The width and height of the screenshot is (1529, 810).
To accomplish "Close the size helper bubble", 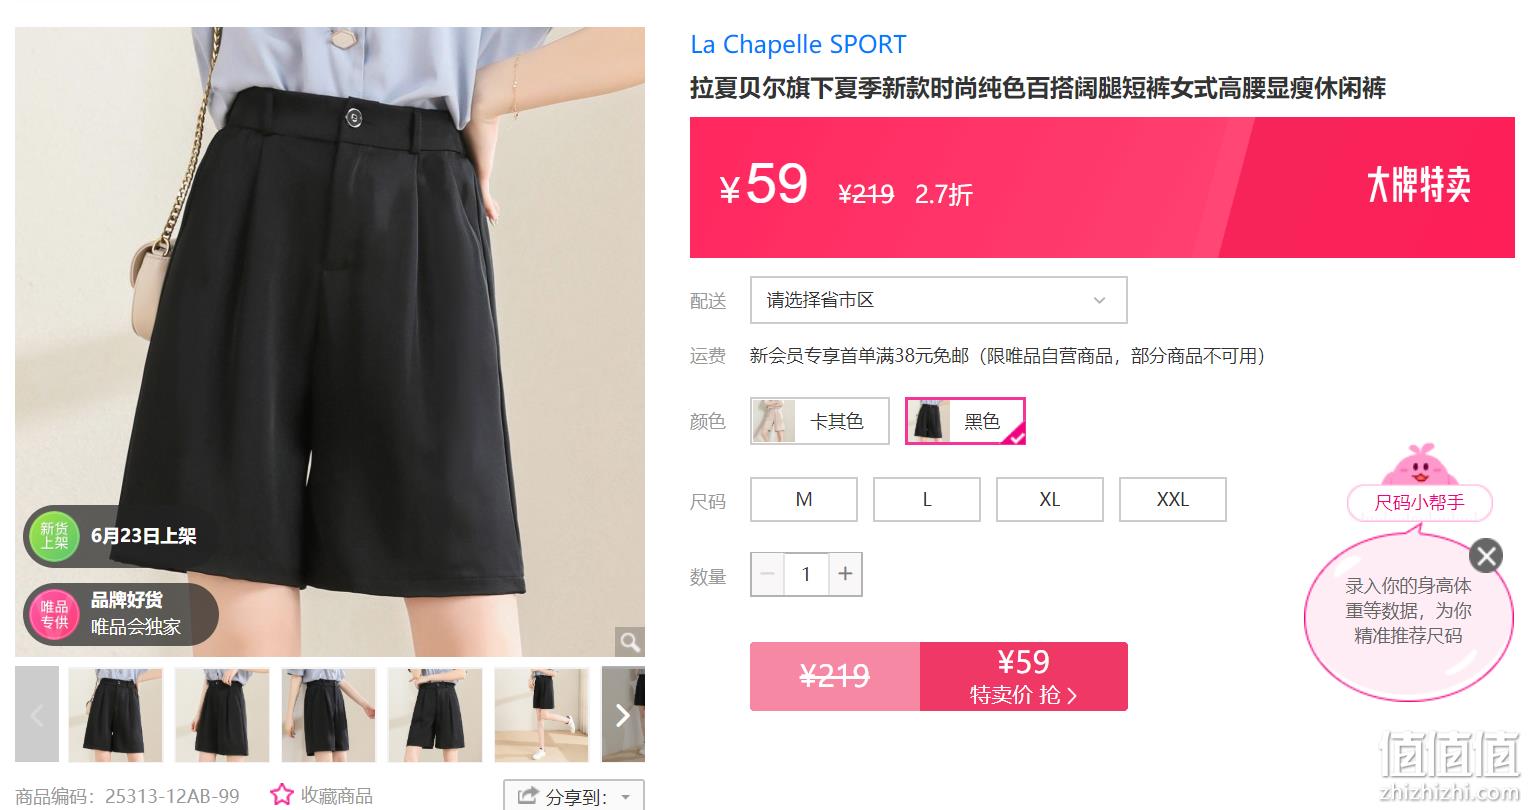I will (x=1486, y=555).
